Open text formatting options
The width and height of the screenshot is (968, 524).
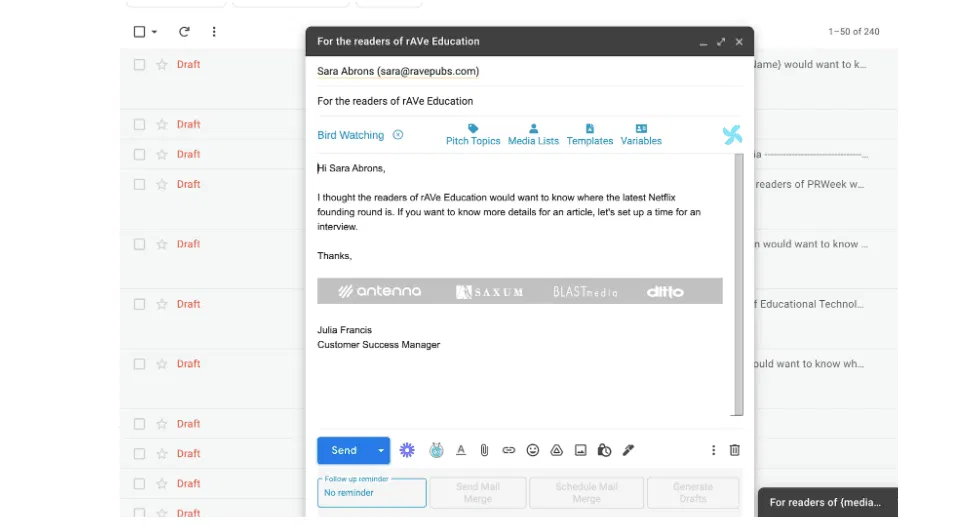[x=461, y=451]
